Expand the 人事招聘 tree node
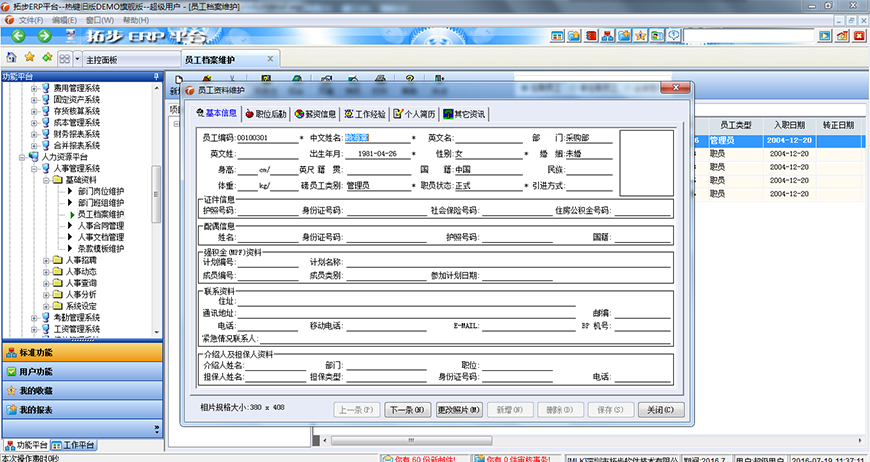 46,260
